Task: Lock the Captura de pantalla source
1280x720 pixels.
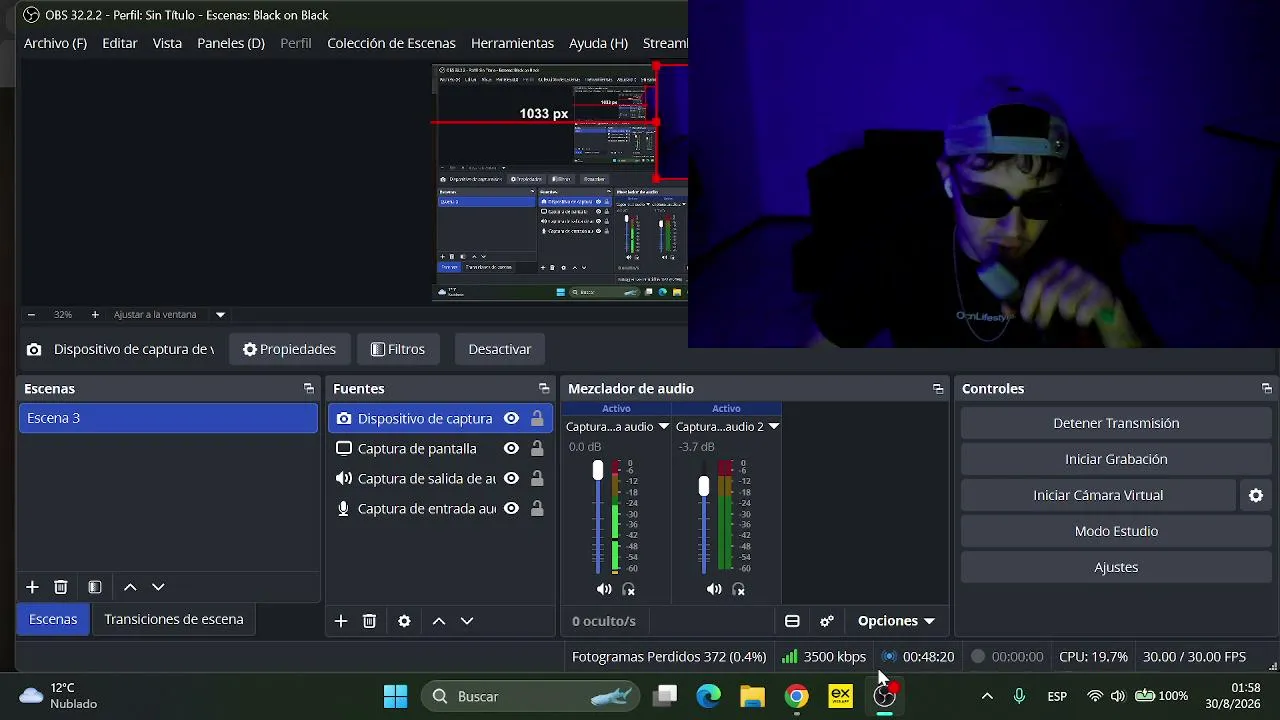Action: coord(537,449)
